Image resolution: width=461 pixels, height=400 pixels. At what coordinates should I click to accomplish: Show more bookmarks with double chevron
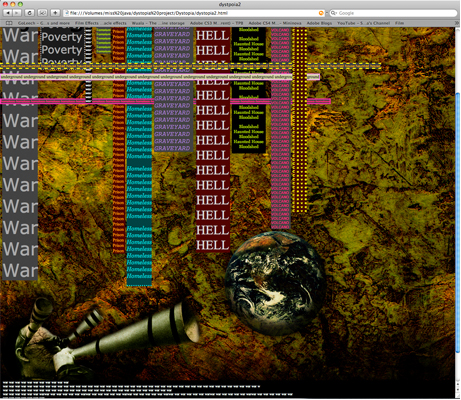(457, 23)
